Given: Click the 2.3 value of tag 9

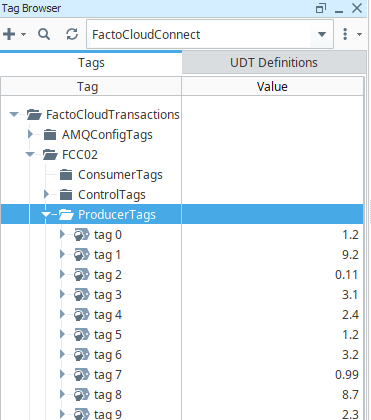Looking at the screenshot, I should (x=350, y=414).
